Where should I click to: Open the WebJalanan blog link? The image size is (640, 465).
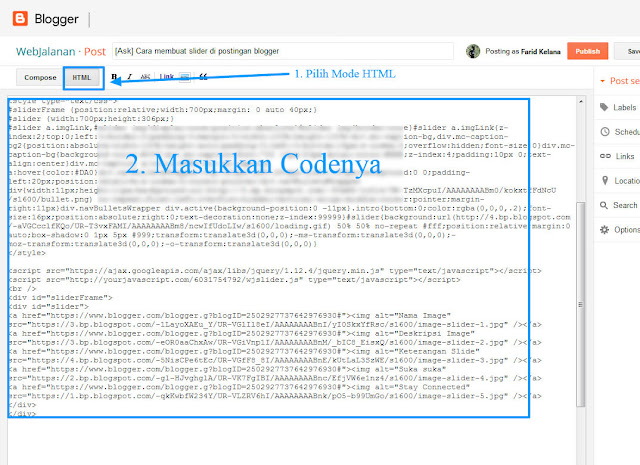coord(46,51)
